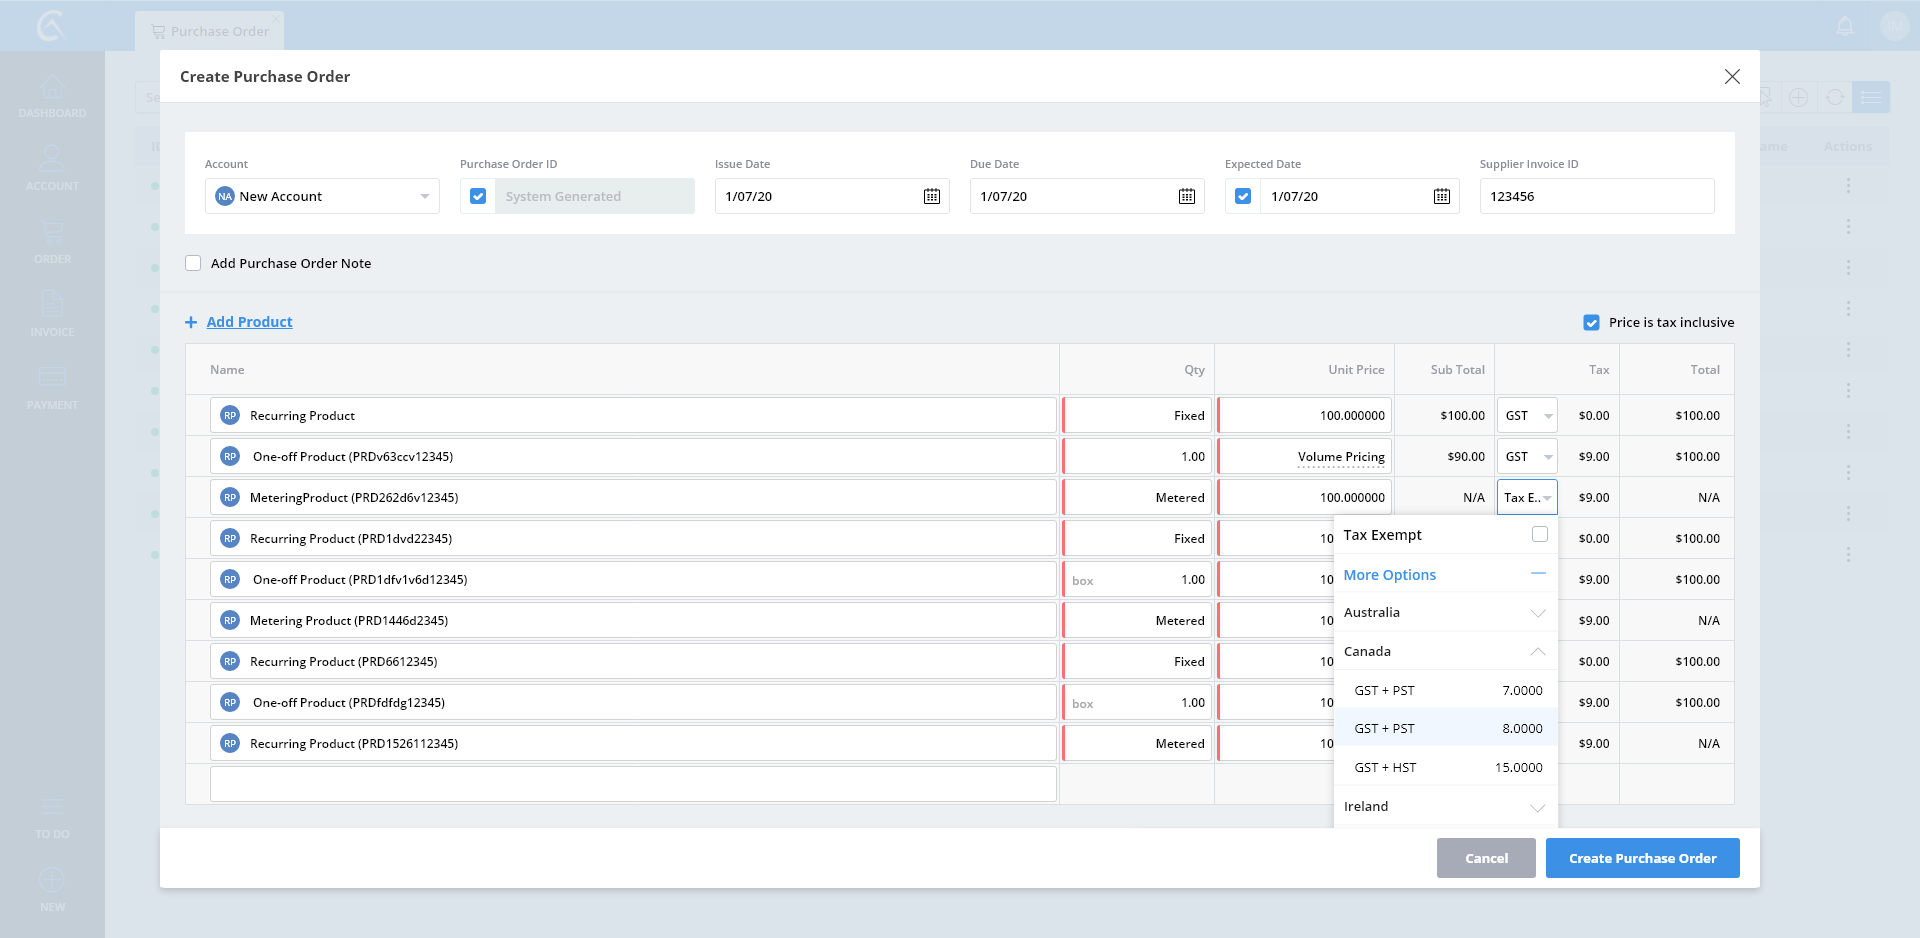Click the Create Purchase Order button
1920x938 pixels.
pos(1642,858)
